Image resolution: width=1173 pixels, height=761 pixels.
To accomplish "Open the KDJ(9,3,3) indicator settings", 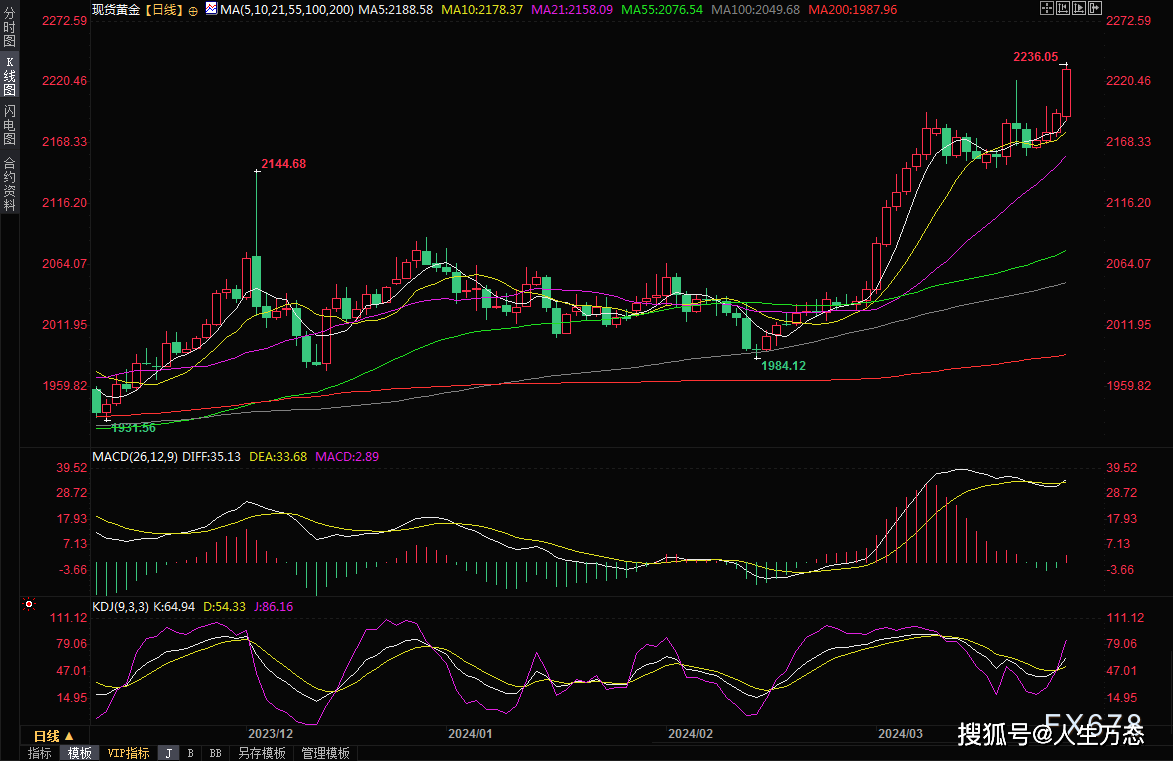I will pyautogui.click(x=120, y=606).
